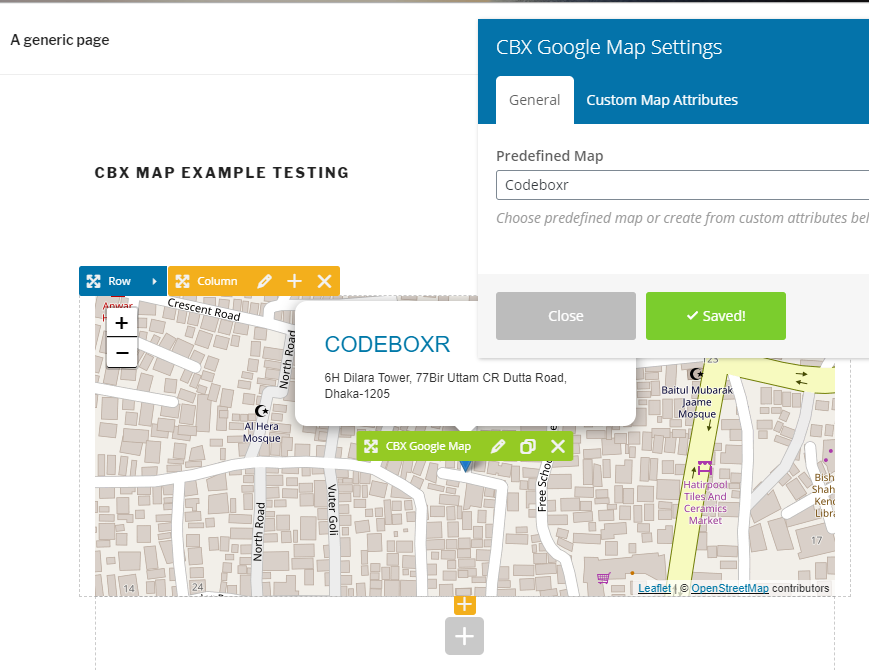
Task: Click the Baitul Mubarak Jaame Mosque icon
Action: tap(696, 374)
